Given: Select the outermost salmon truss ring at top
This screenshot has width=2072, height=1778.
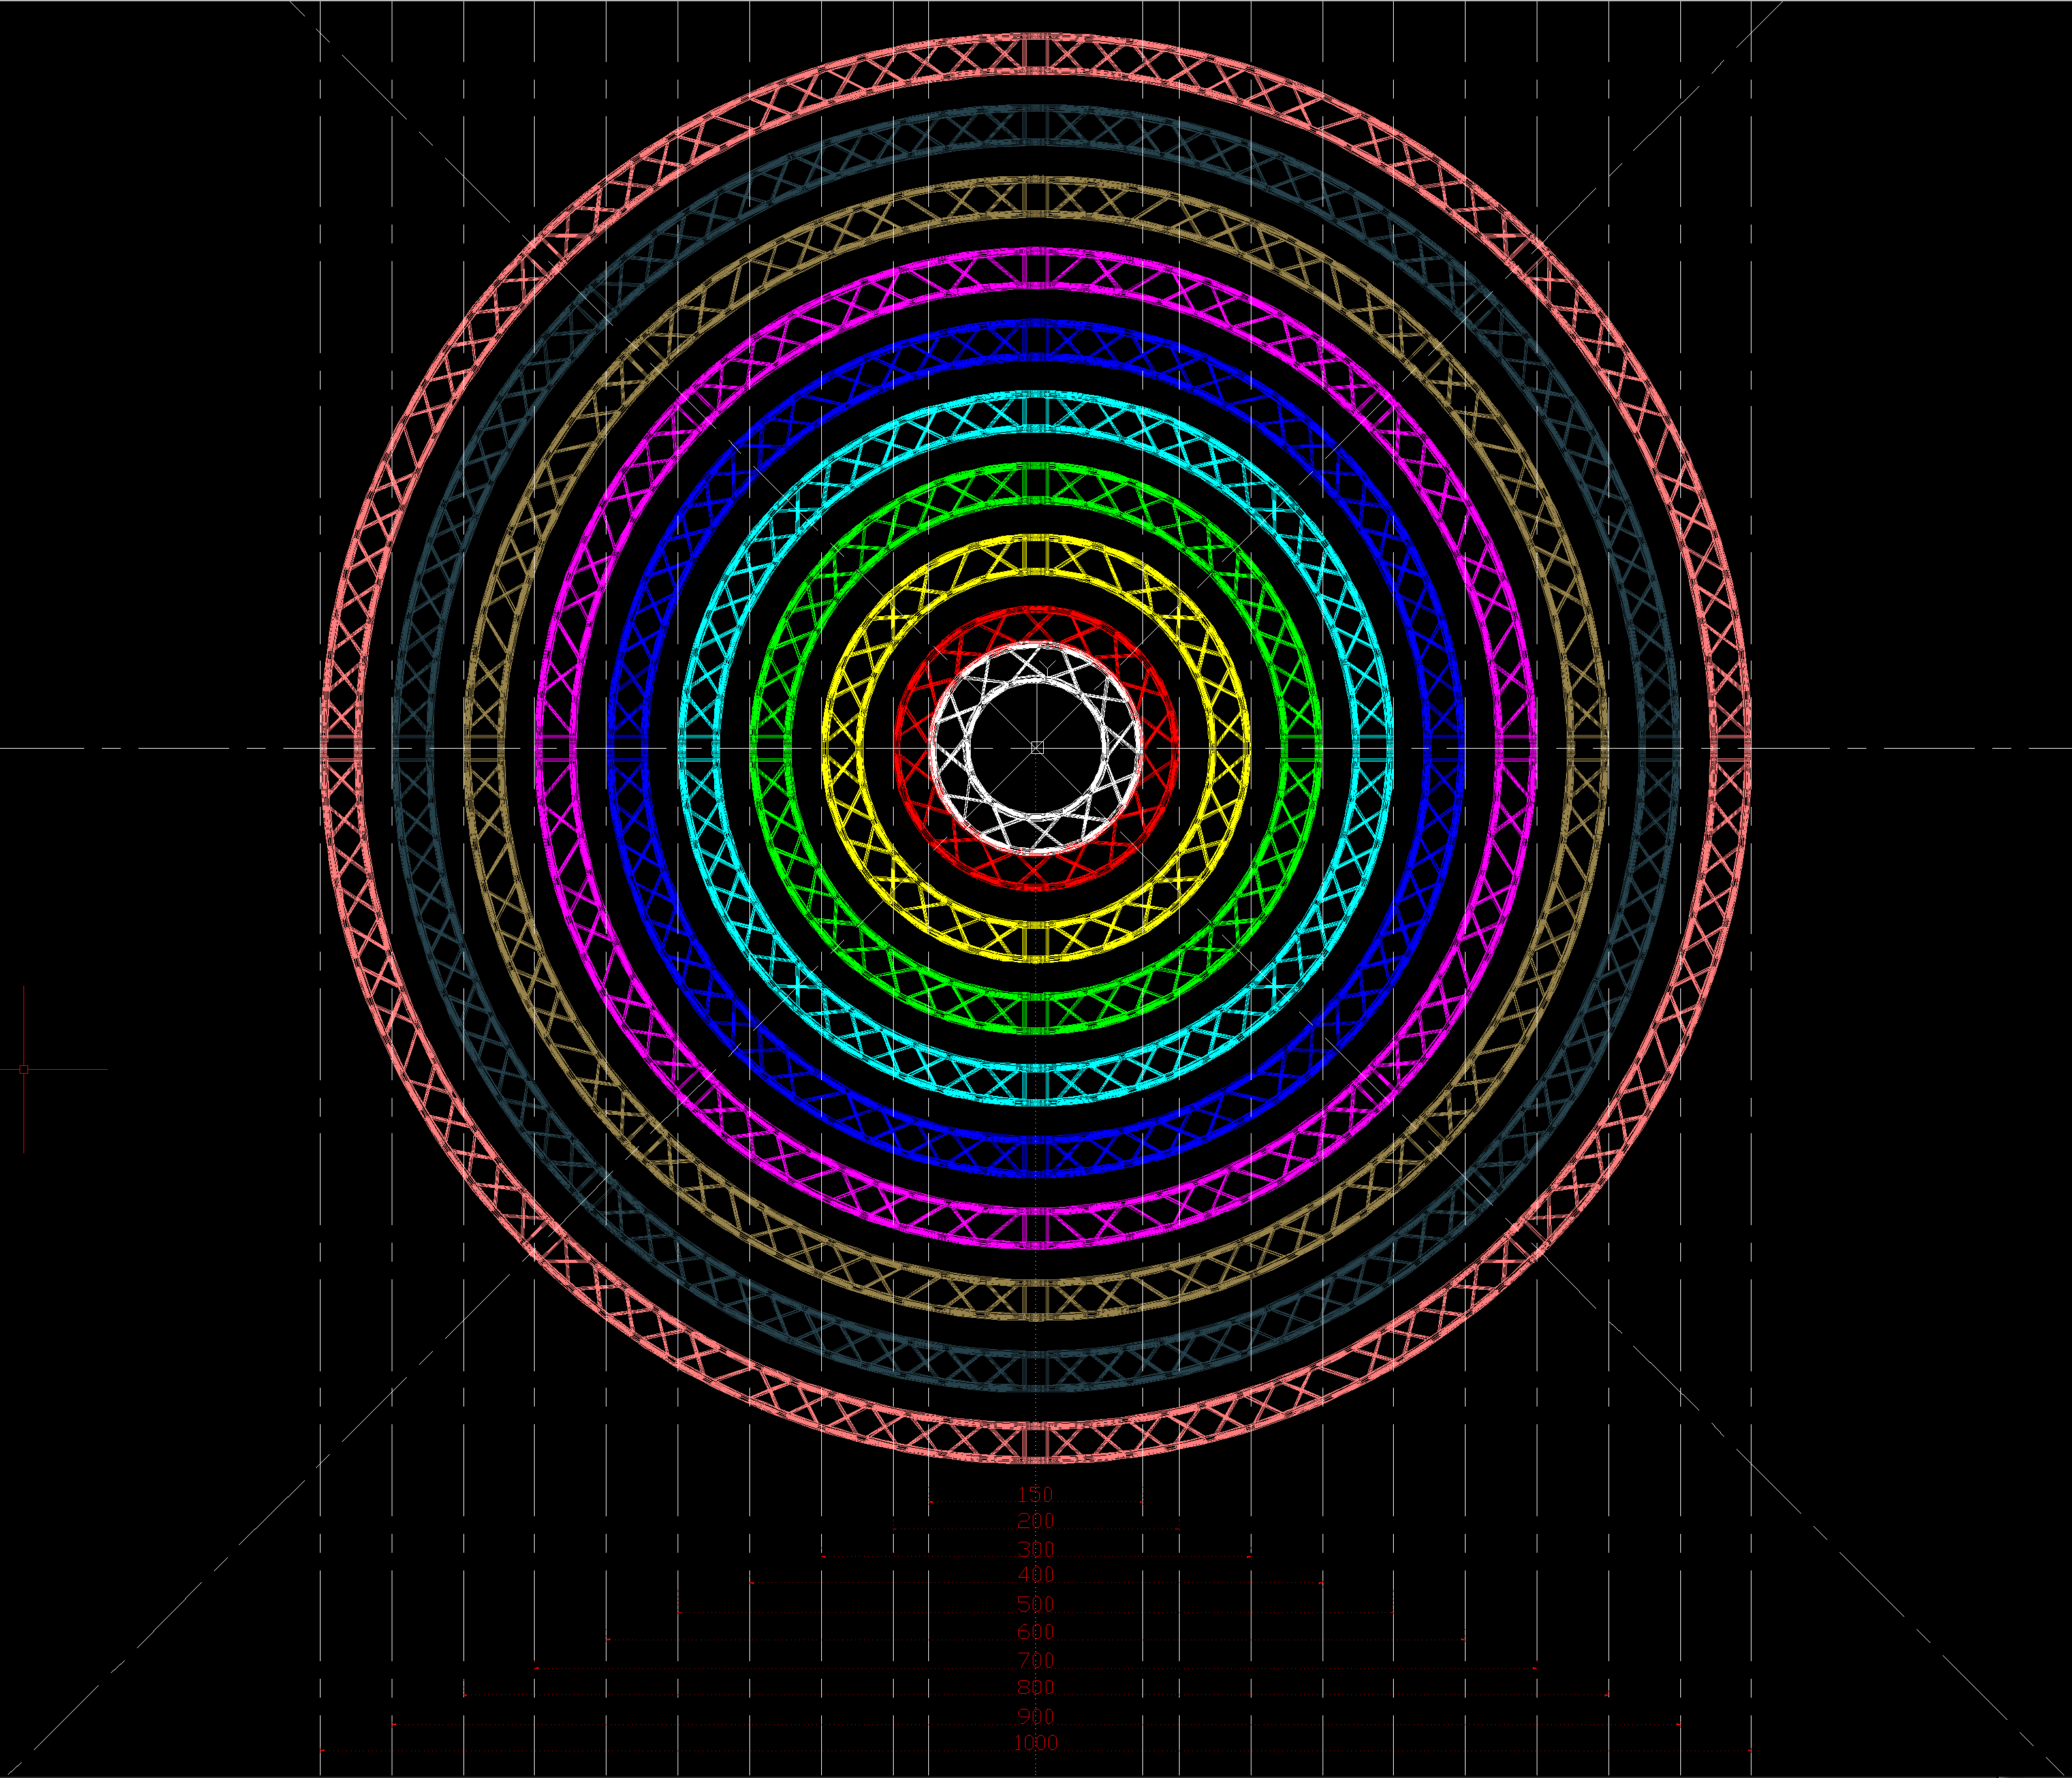Looking at the screenshot, I should tap(1037, 54).
